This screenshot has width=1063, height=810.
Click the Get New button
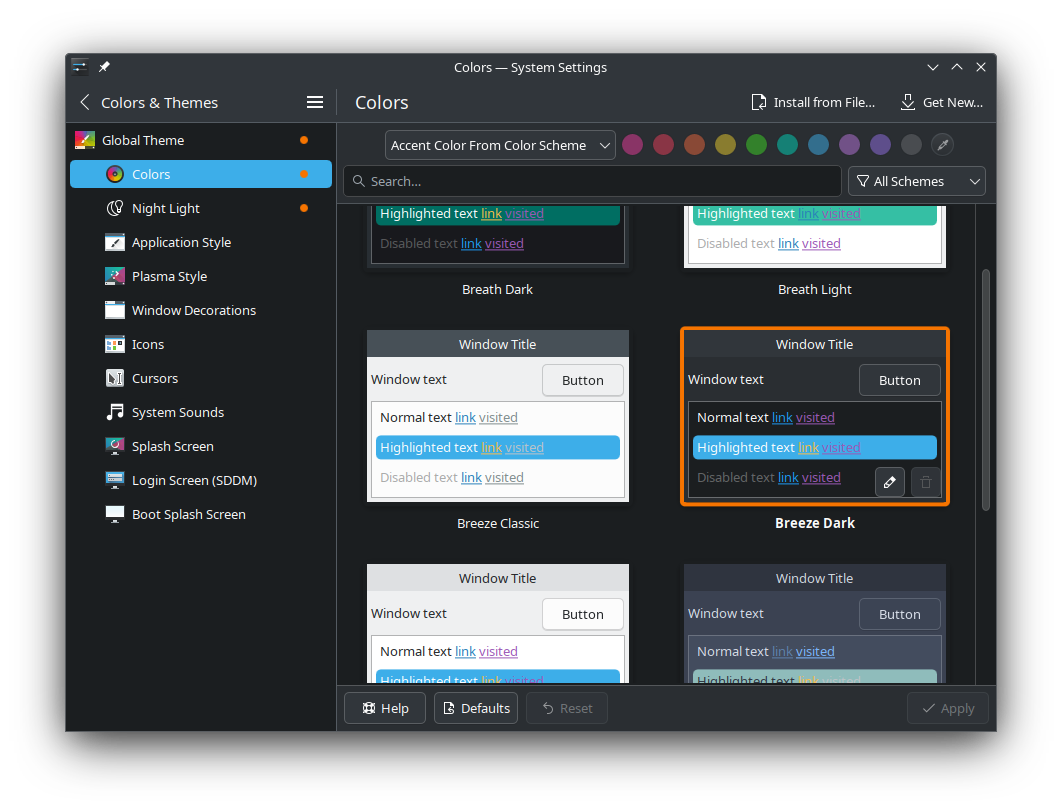tap(941, 102)
